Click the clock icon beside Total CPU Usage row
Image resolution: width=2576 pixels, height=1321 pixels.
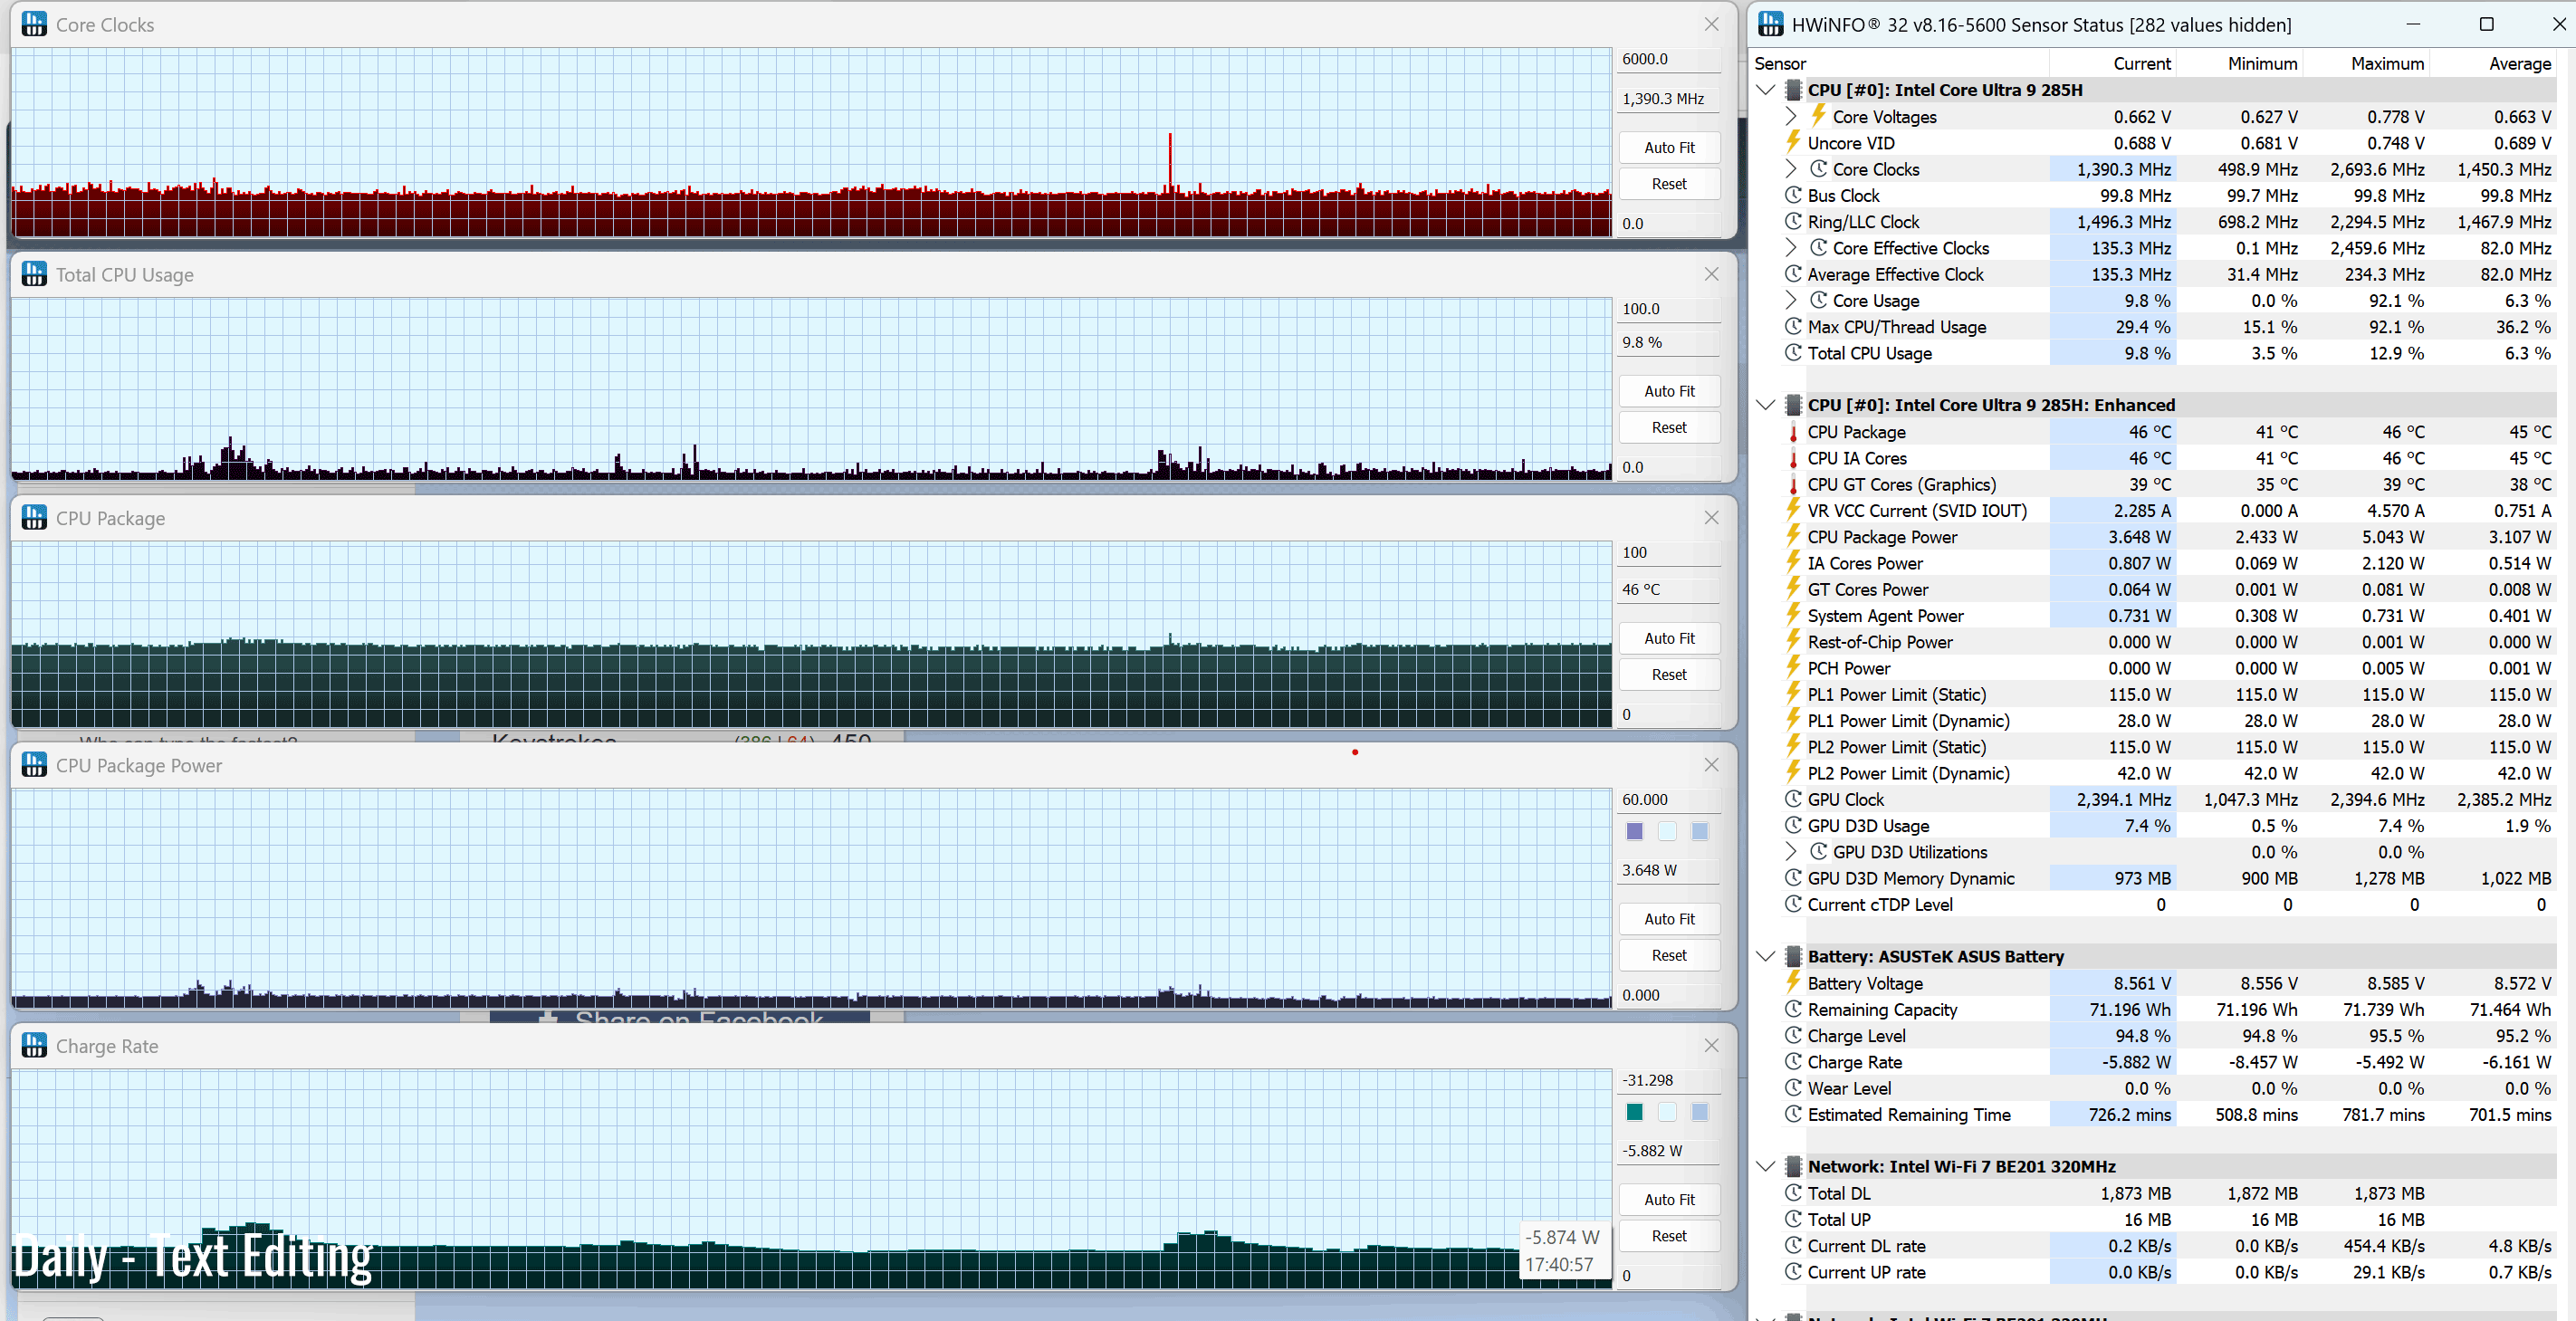[x=1794, y=353]
